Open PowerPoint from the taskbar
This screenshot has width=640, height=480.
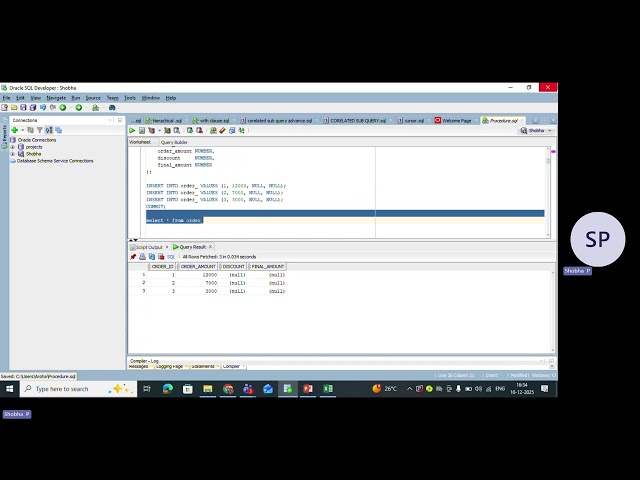pyautogui.click(x=308, y=389)
